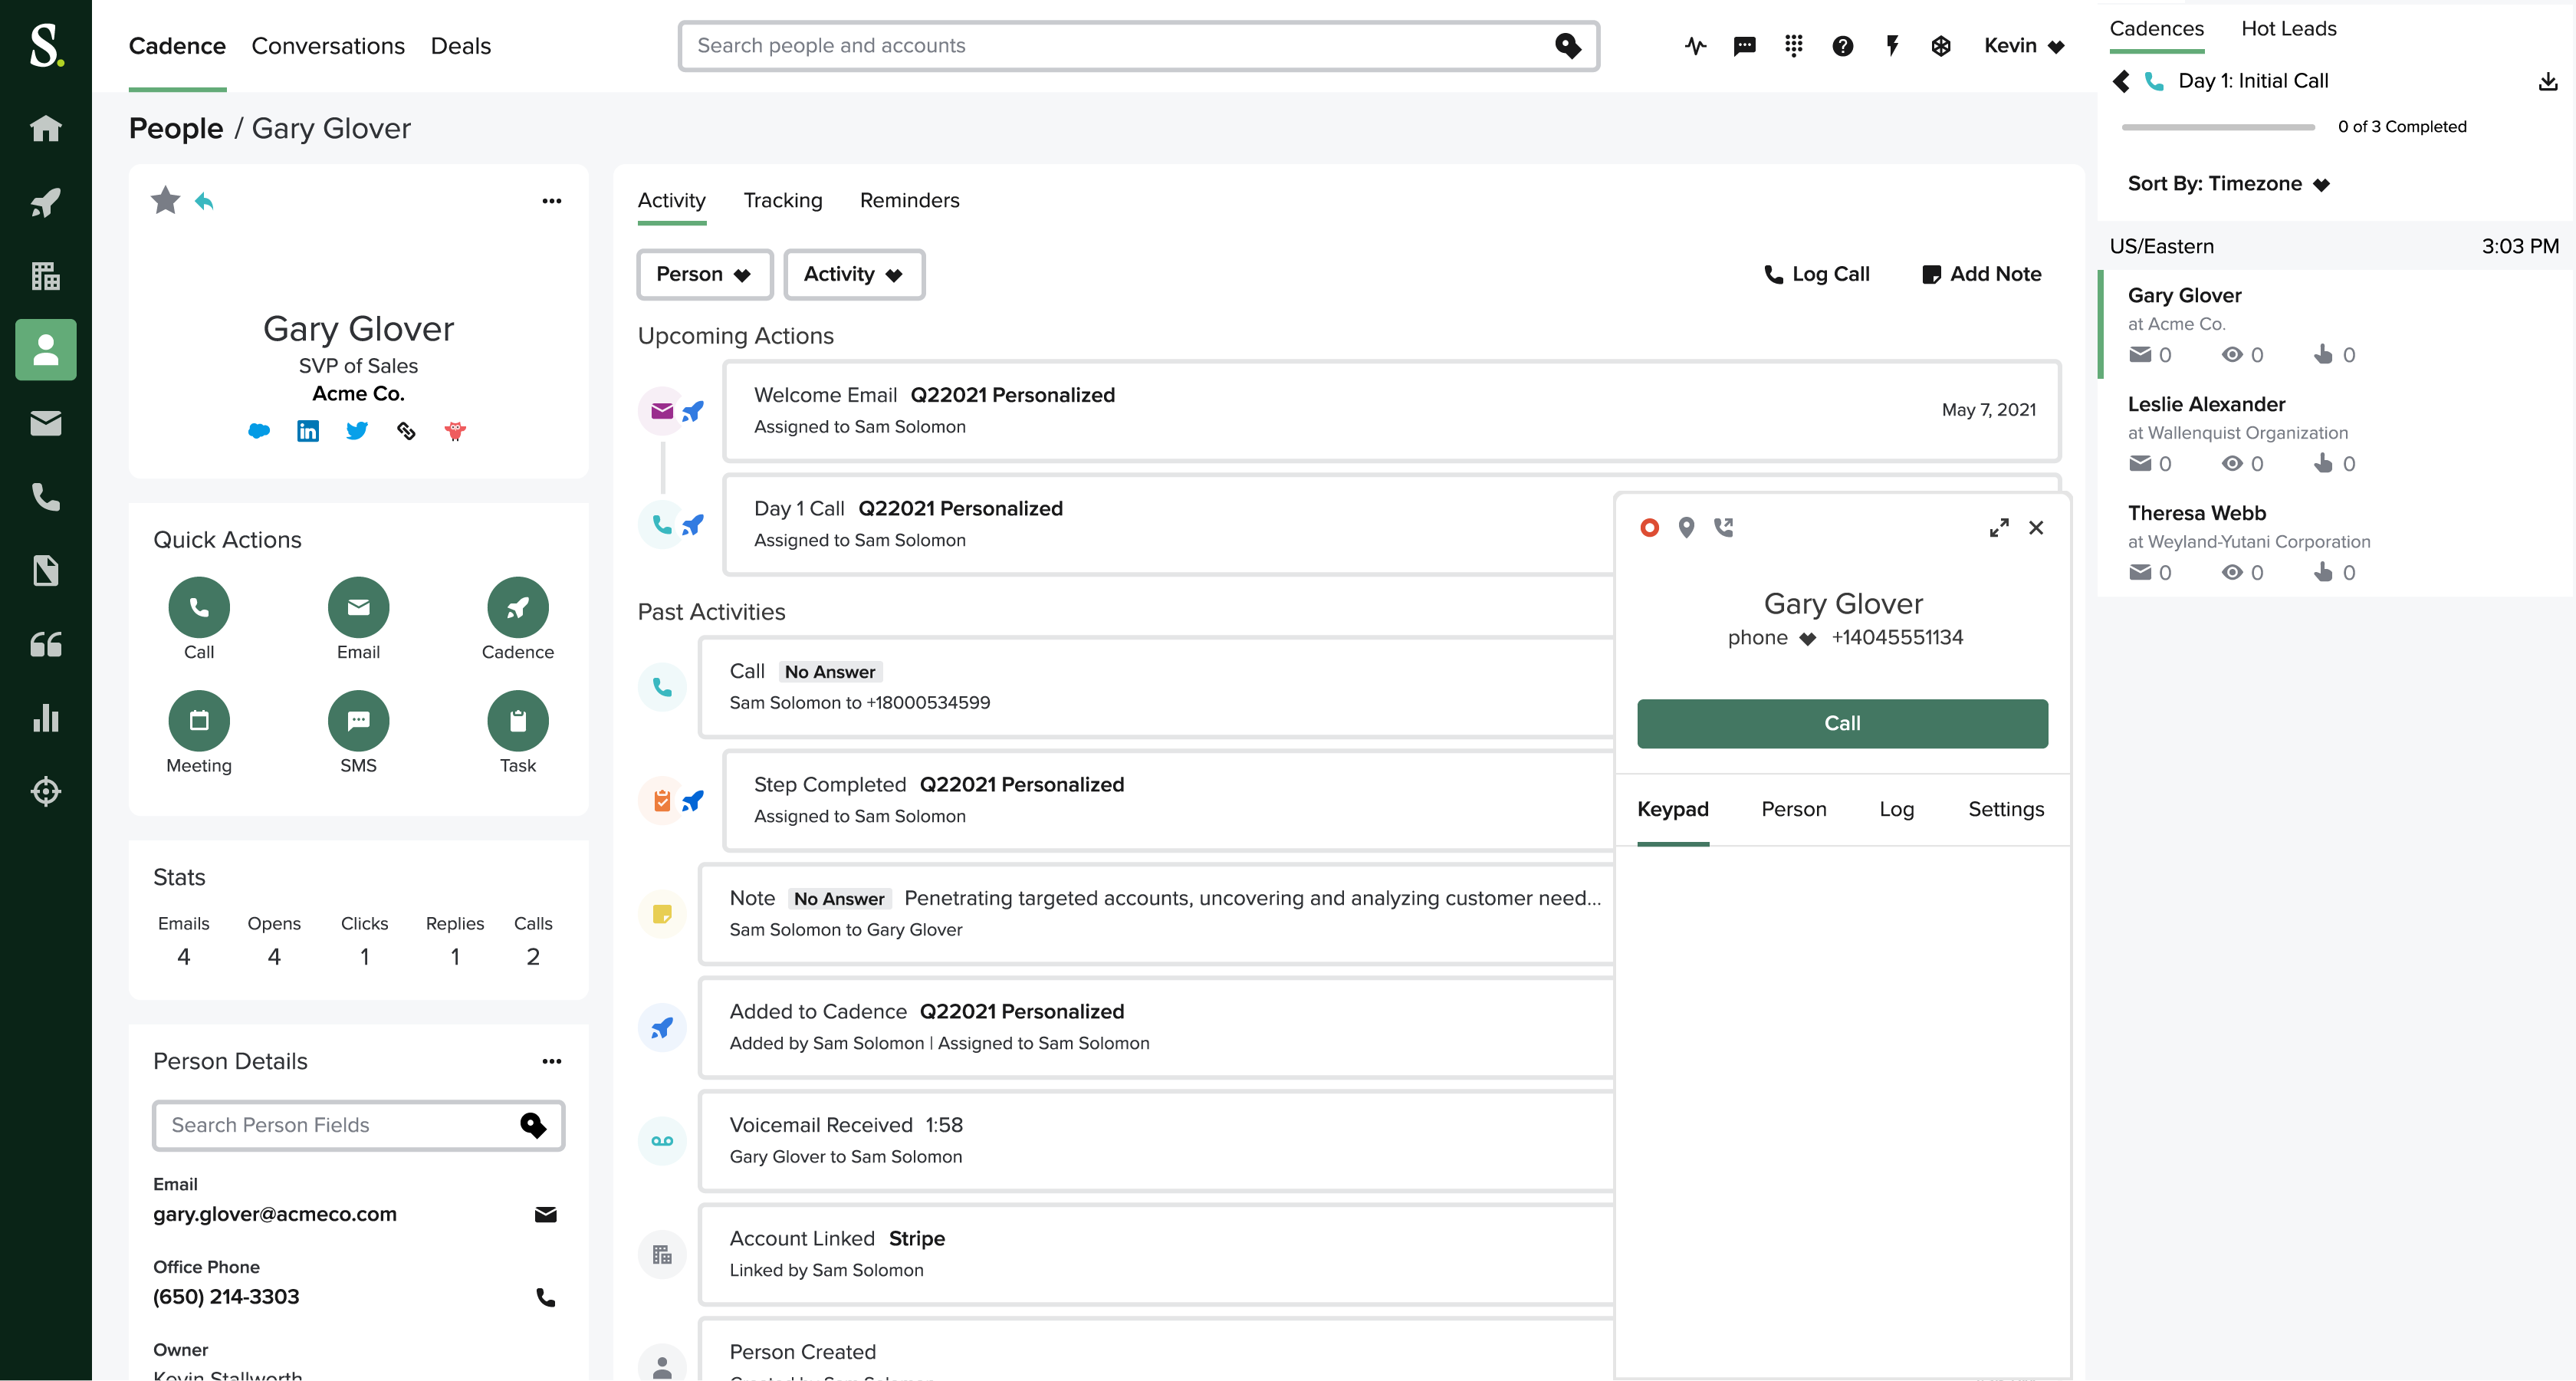Click the rocket Cadences icon in sidebar
The height and width of the screenshot is (1381, 2576).
(45, 203)
